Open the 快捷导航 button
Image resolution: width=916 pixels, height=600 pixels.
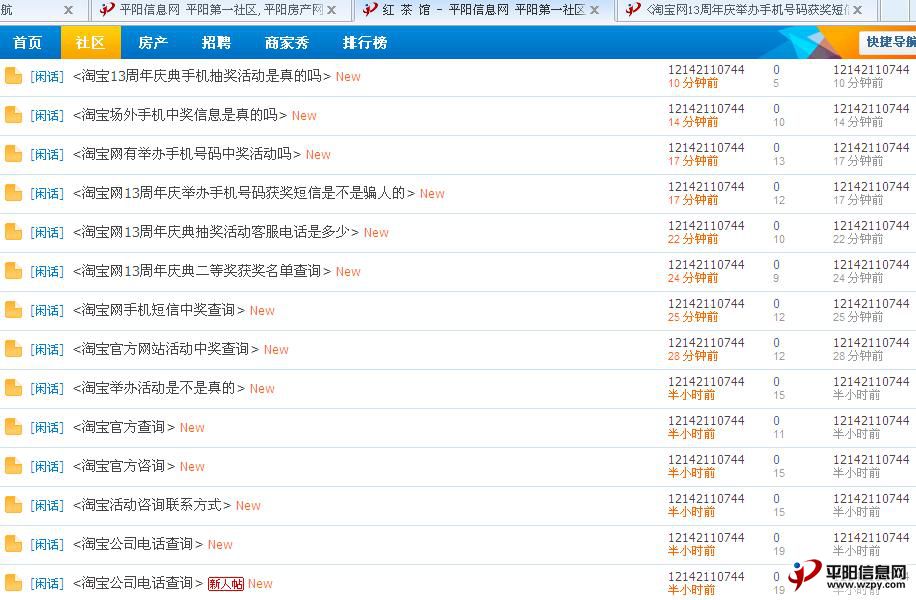[x=888, y=42]
